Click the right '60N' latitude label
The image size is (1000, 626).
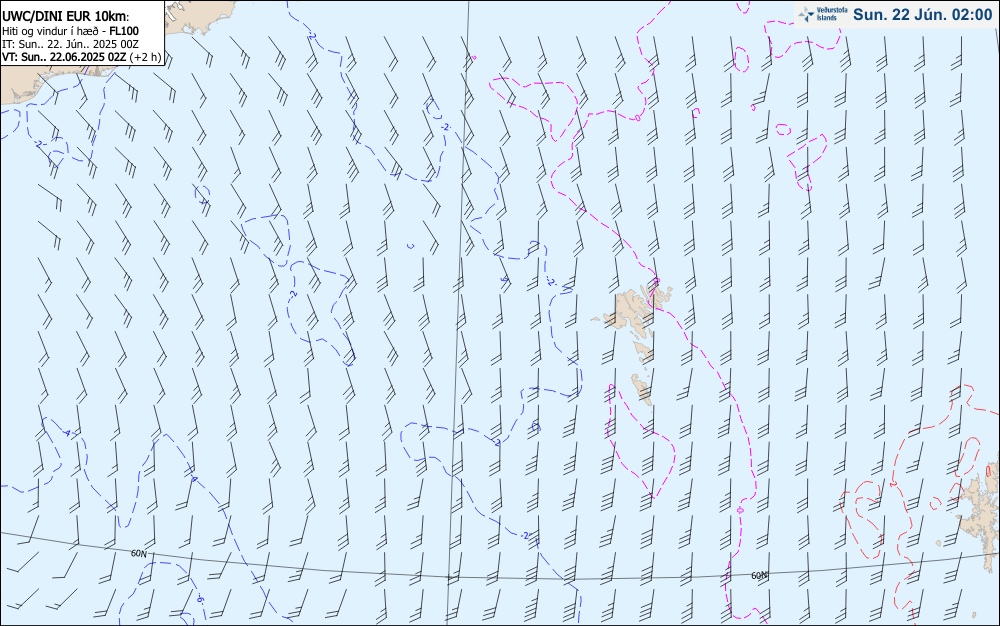coord(759,575)
